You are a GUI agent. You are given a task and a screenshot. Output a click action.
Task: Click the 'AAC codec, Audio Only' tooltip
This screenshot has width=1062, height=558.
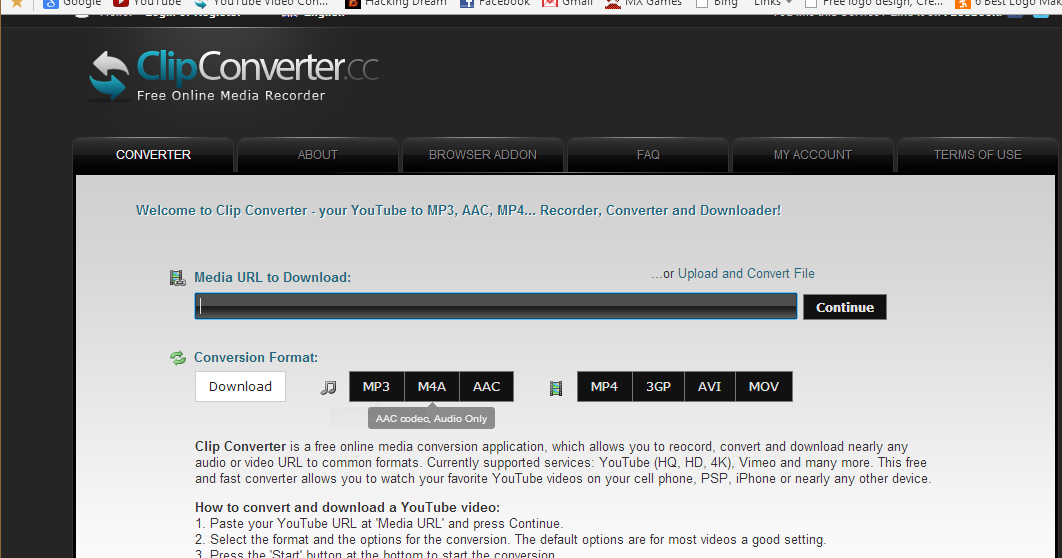pyautogui.click(x=431, y=418)
